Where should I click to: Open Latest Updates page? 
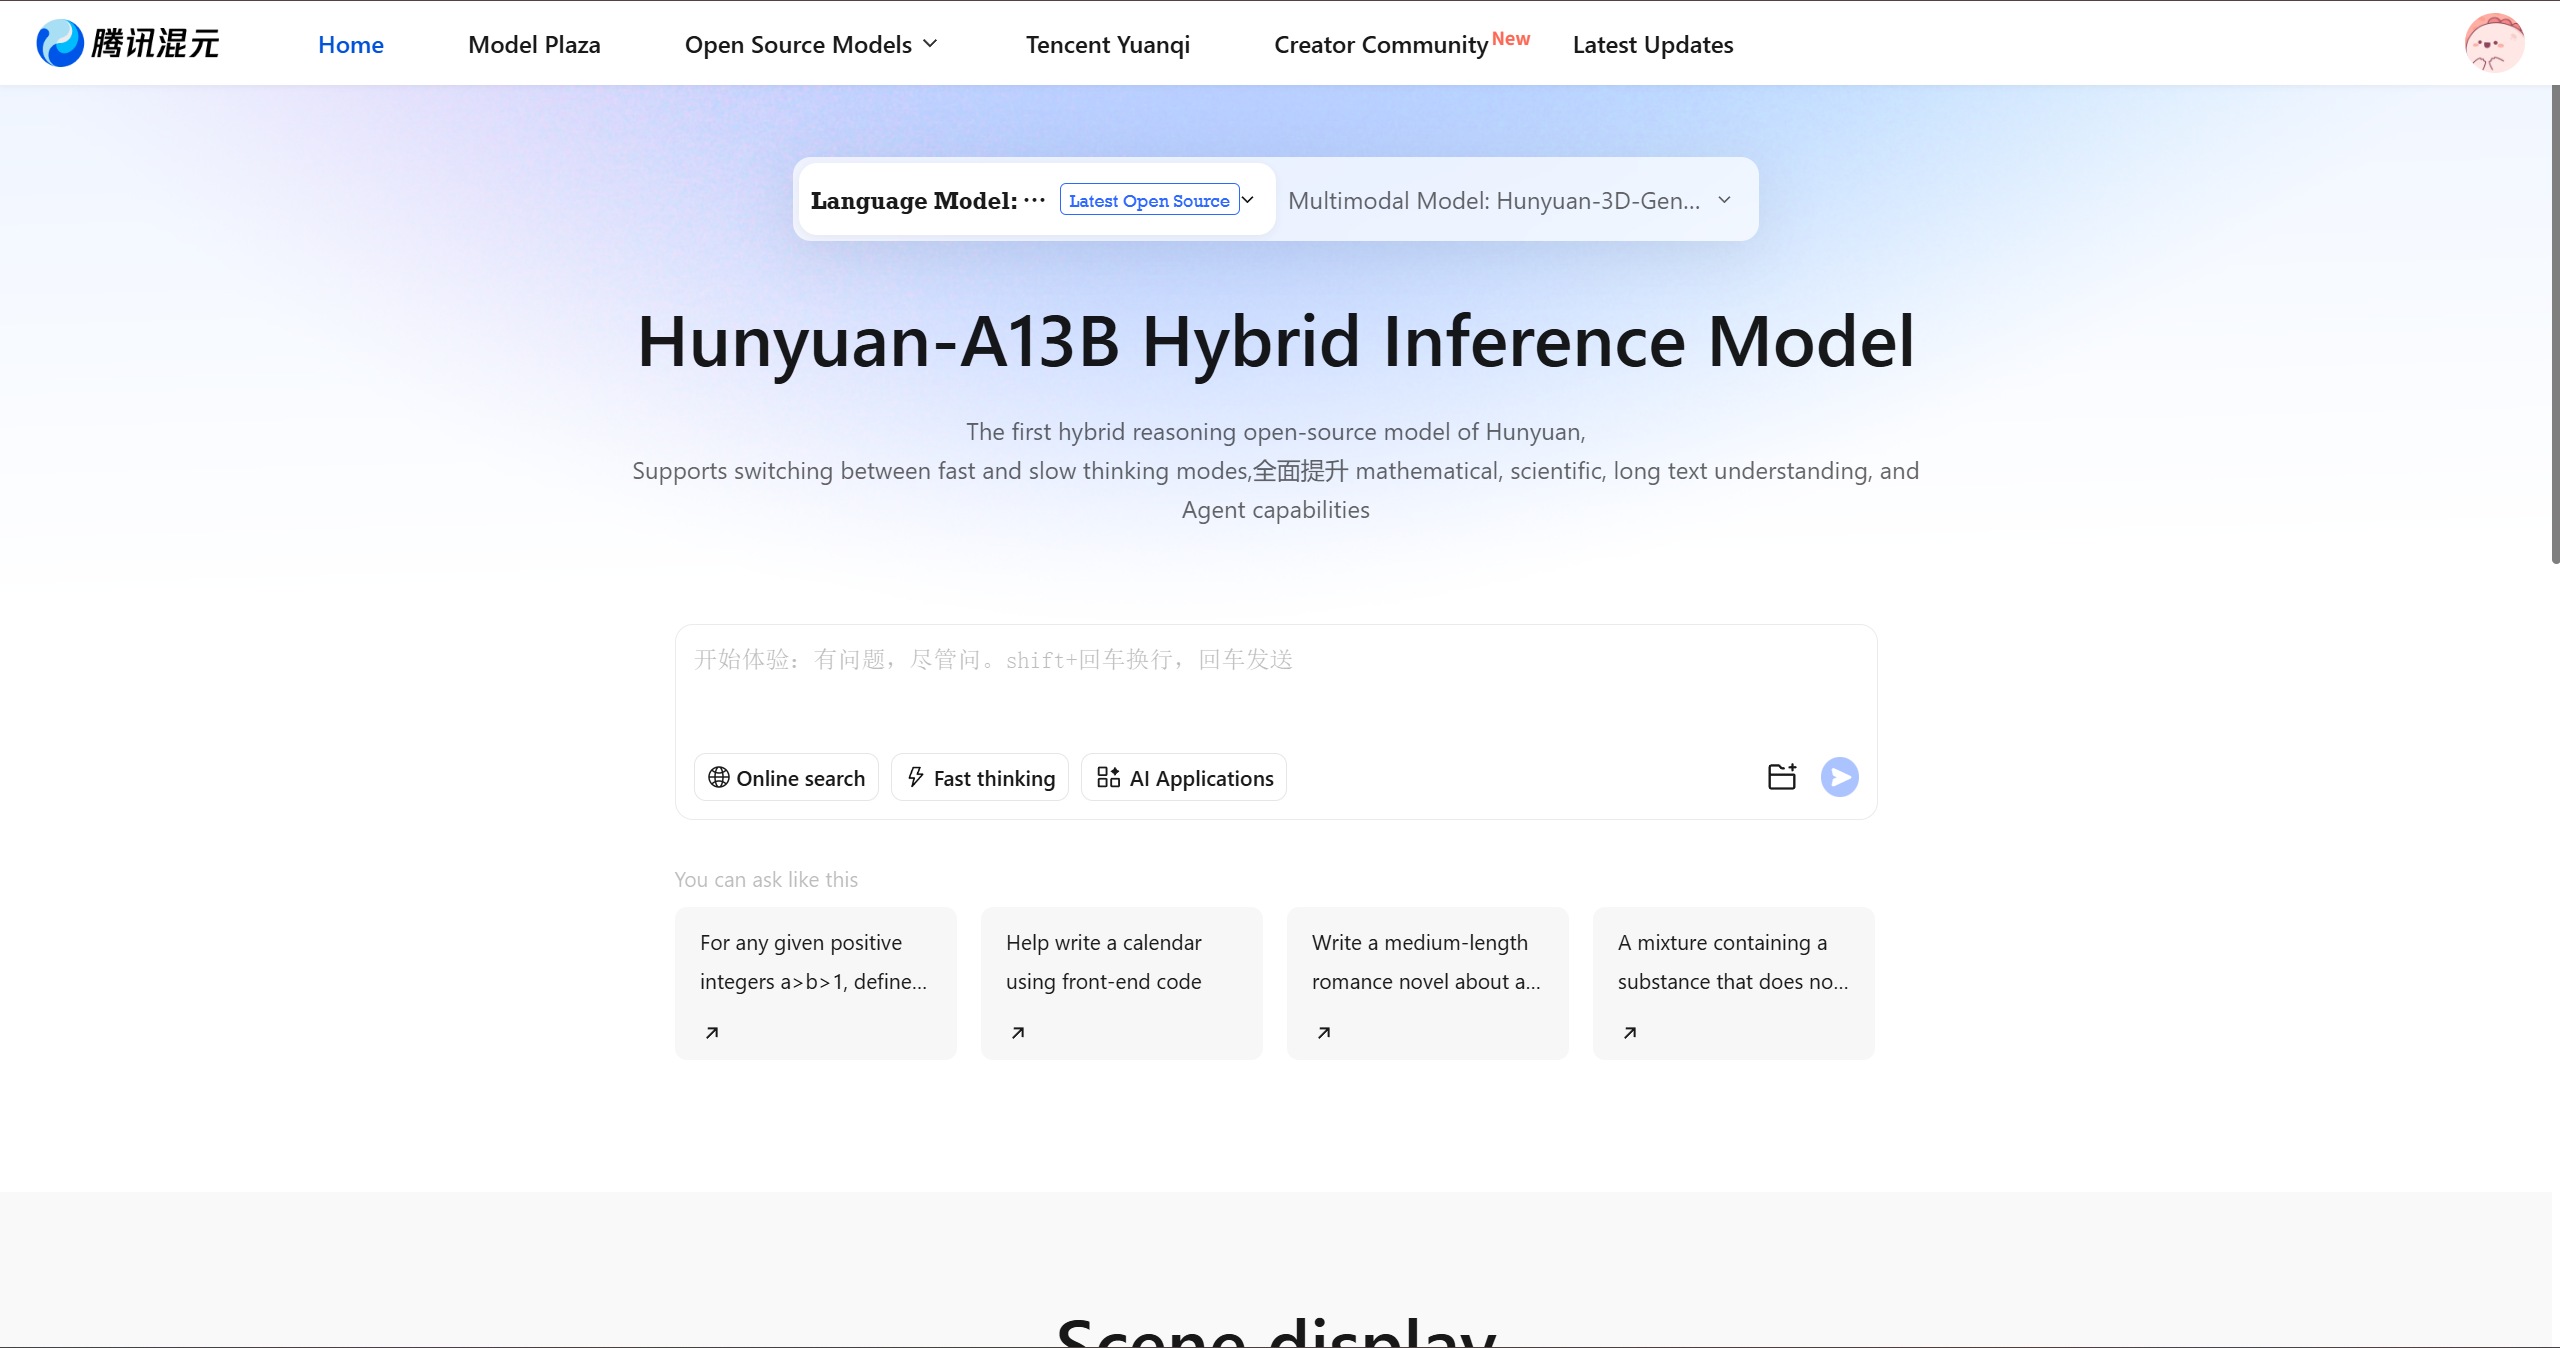pyautogui.click(x=1653, y=44)
